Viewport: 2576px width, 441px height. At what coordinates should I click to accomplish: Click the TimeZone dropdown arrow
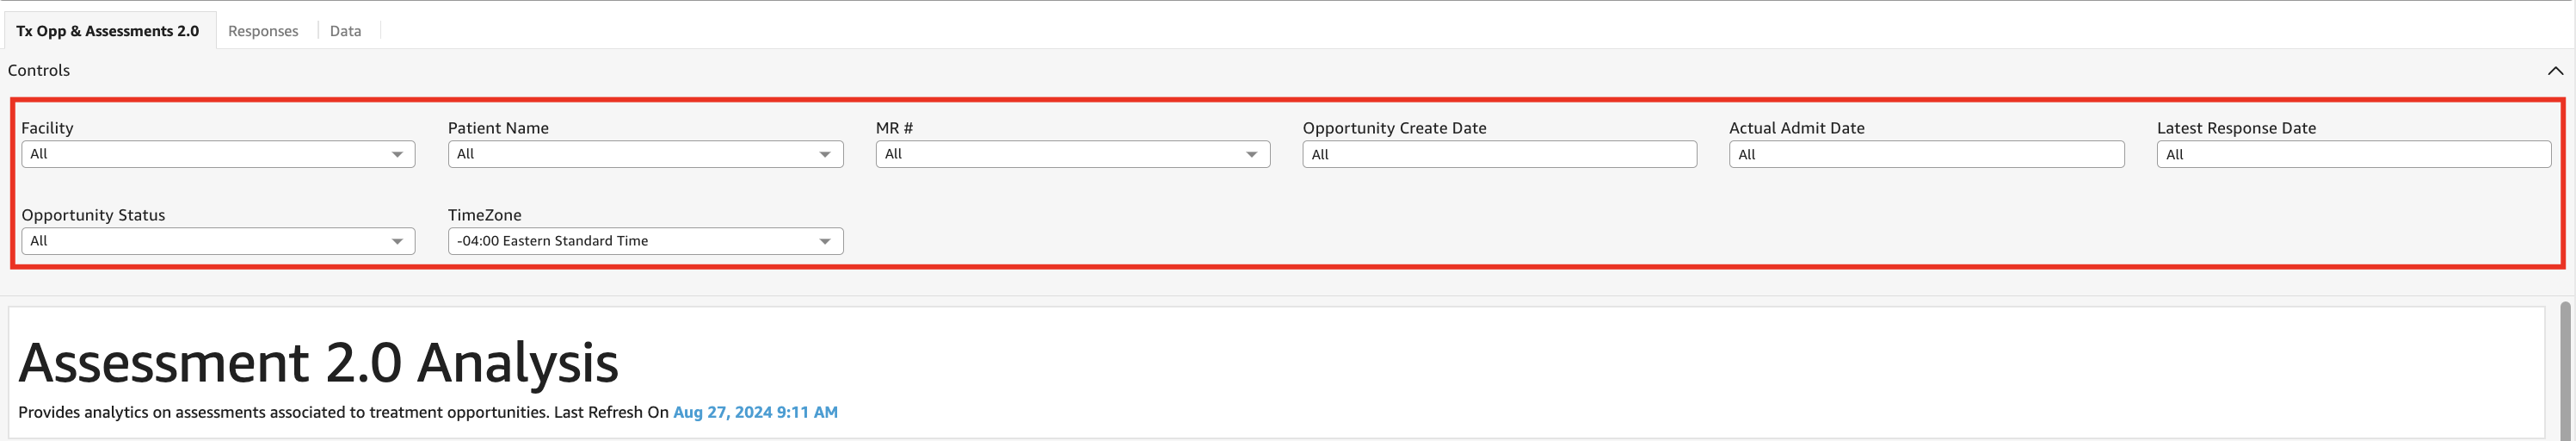point(825,241)
